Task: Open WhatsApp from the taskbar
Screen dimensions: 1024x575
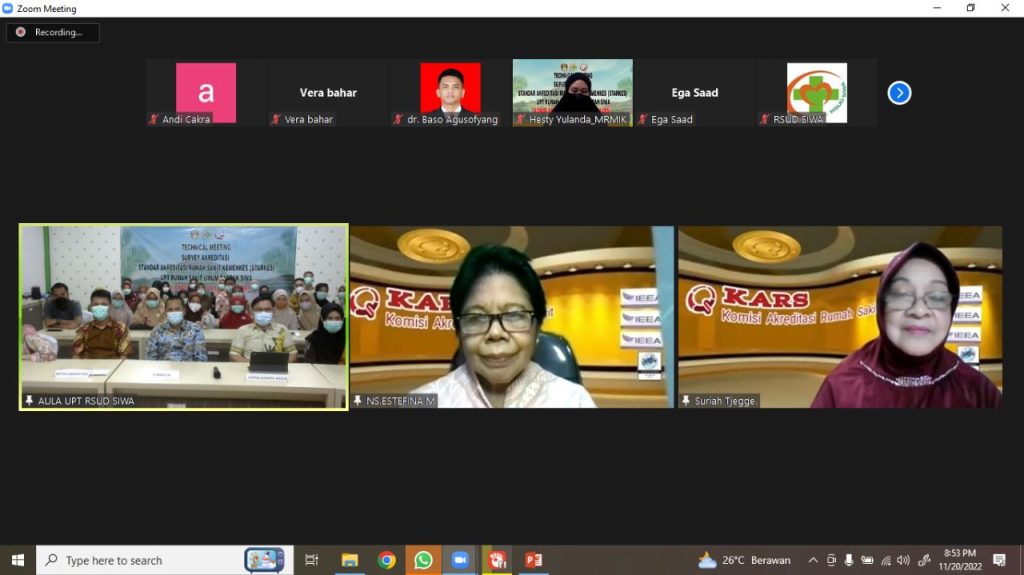Action: point(423,560)
